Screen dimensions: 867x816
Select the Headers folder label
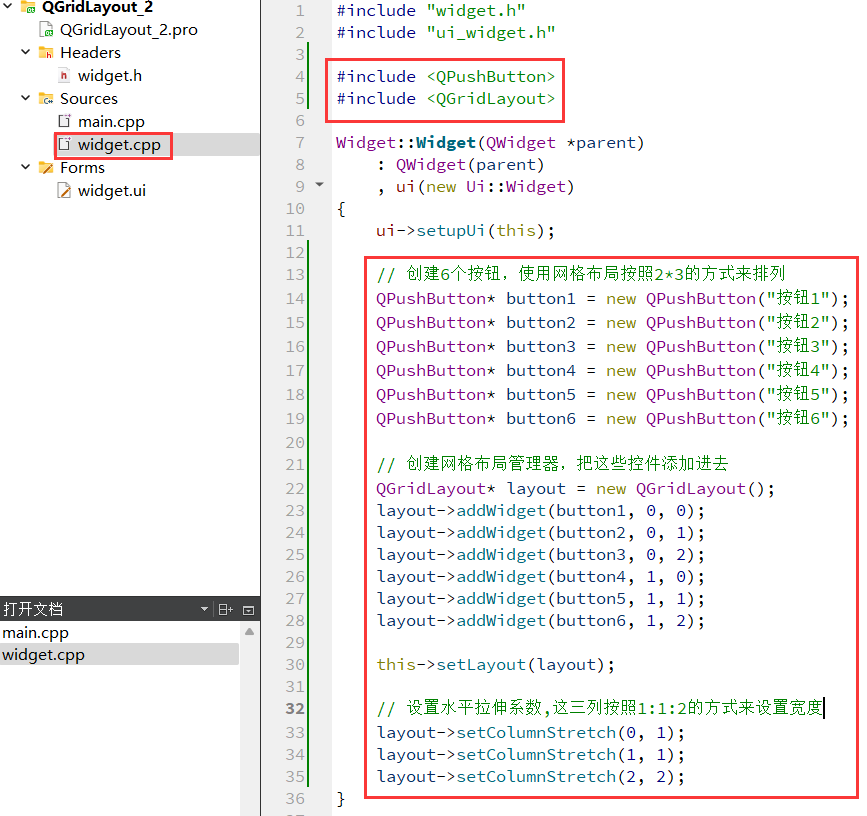[90, 53]
